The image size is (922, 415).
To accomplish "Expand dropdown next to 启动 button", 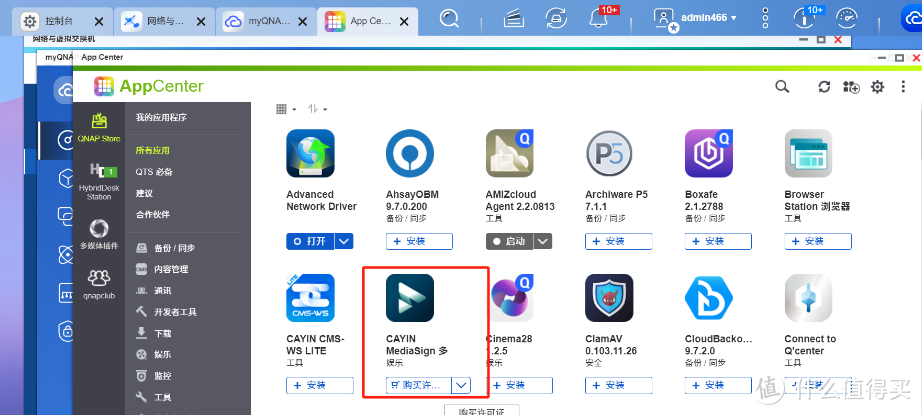I will [543, 241].
